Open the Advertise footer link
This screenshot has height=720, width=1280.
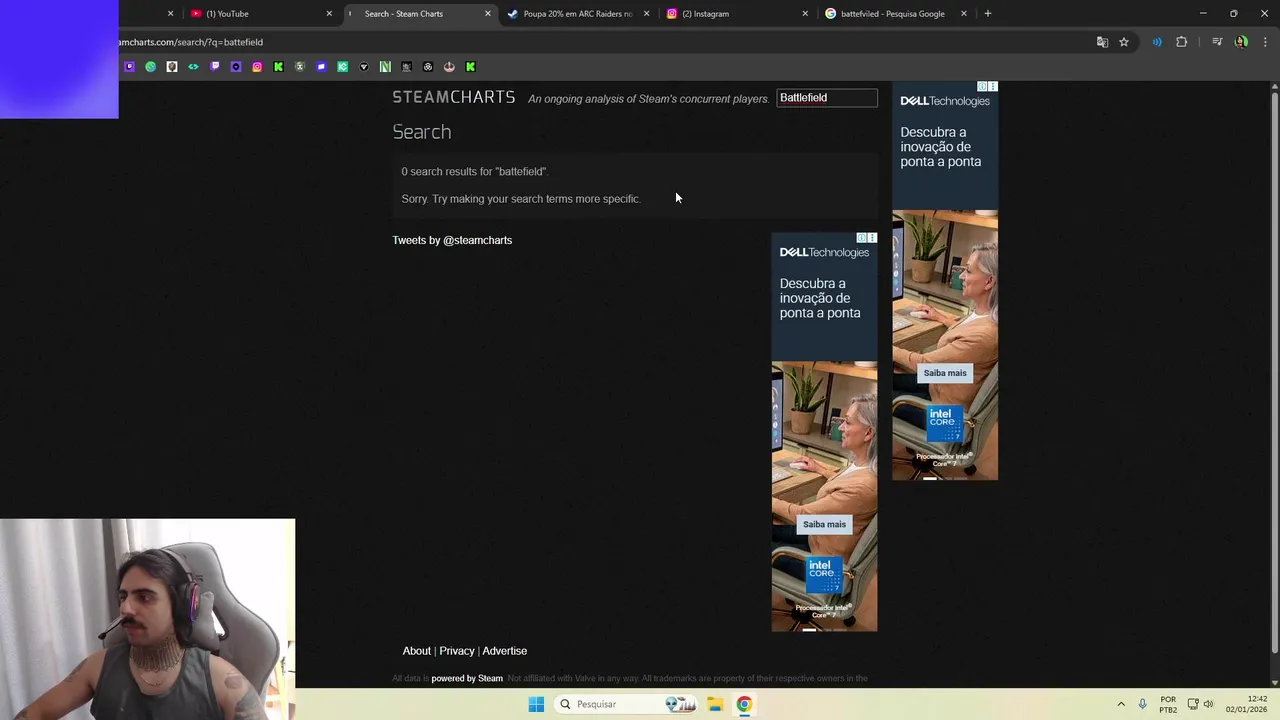(x=504, y=651)
